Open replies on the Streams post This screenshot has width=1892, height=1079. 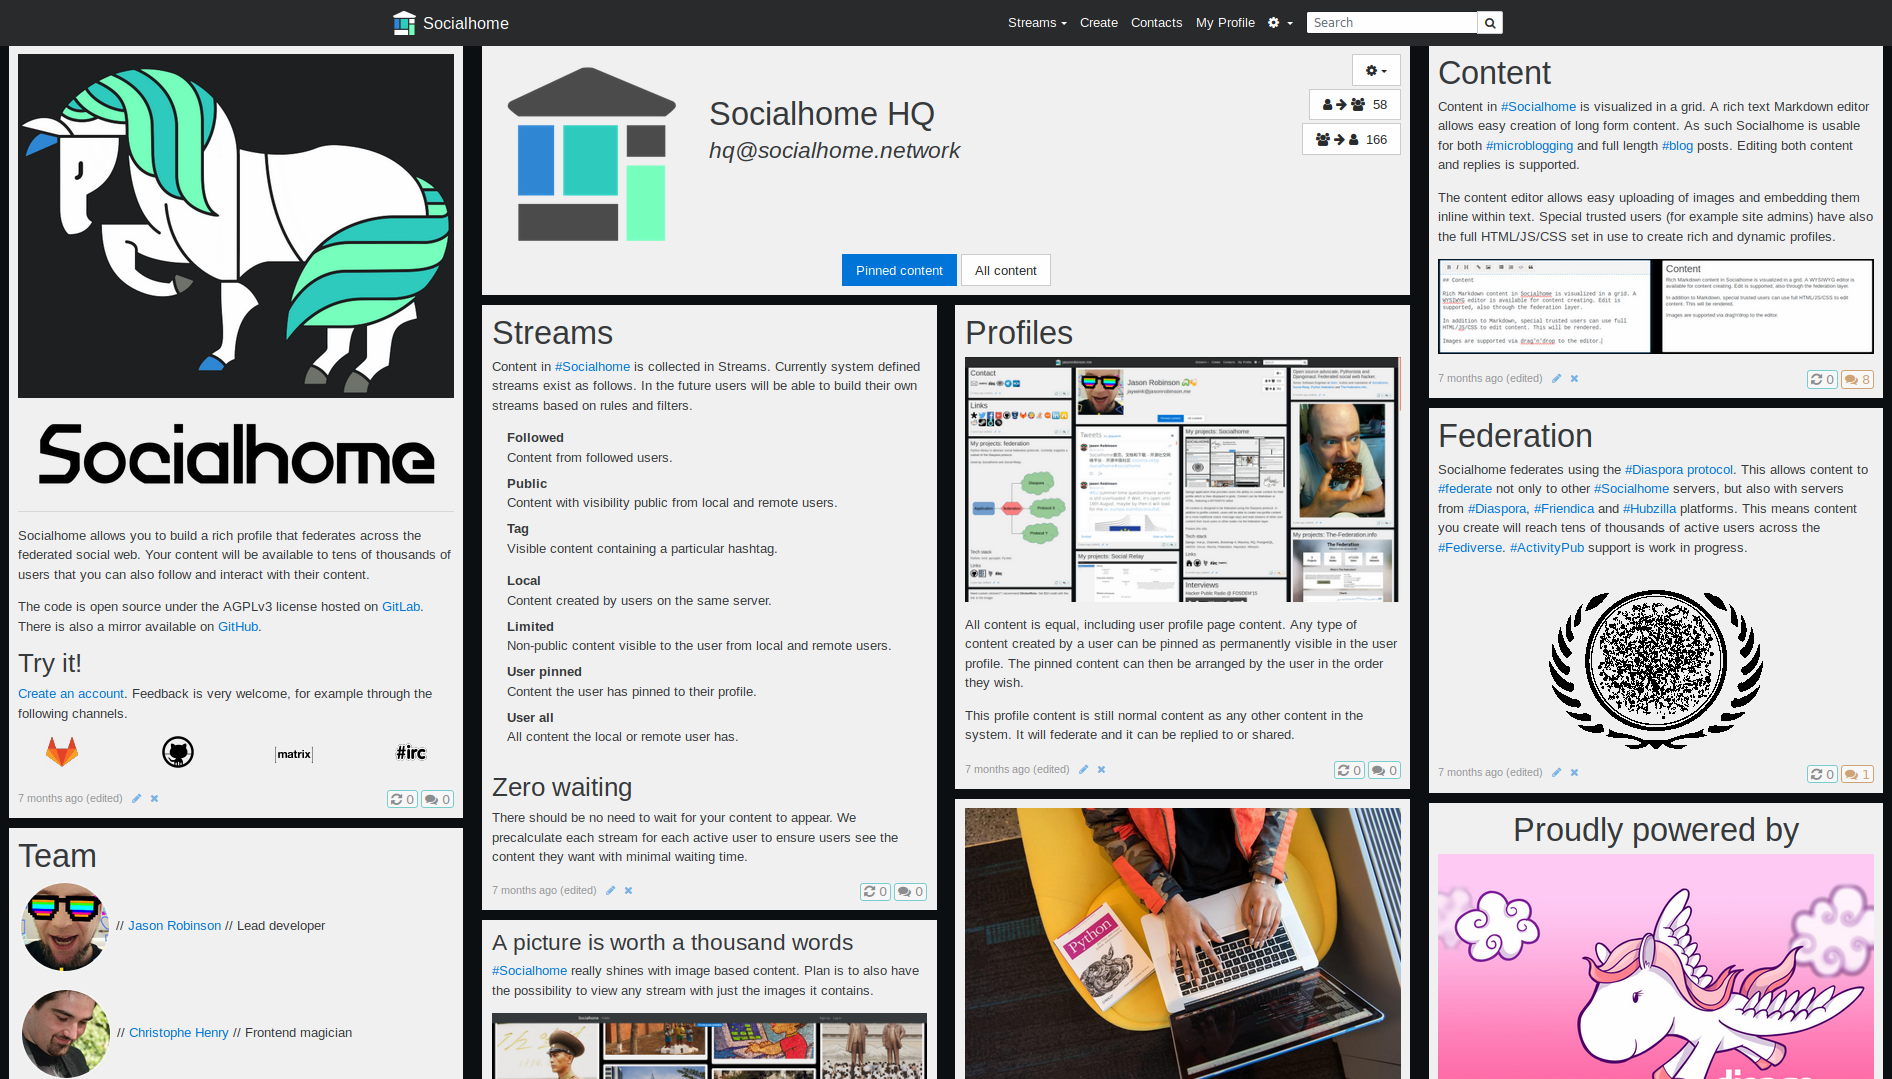(910, 891)
